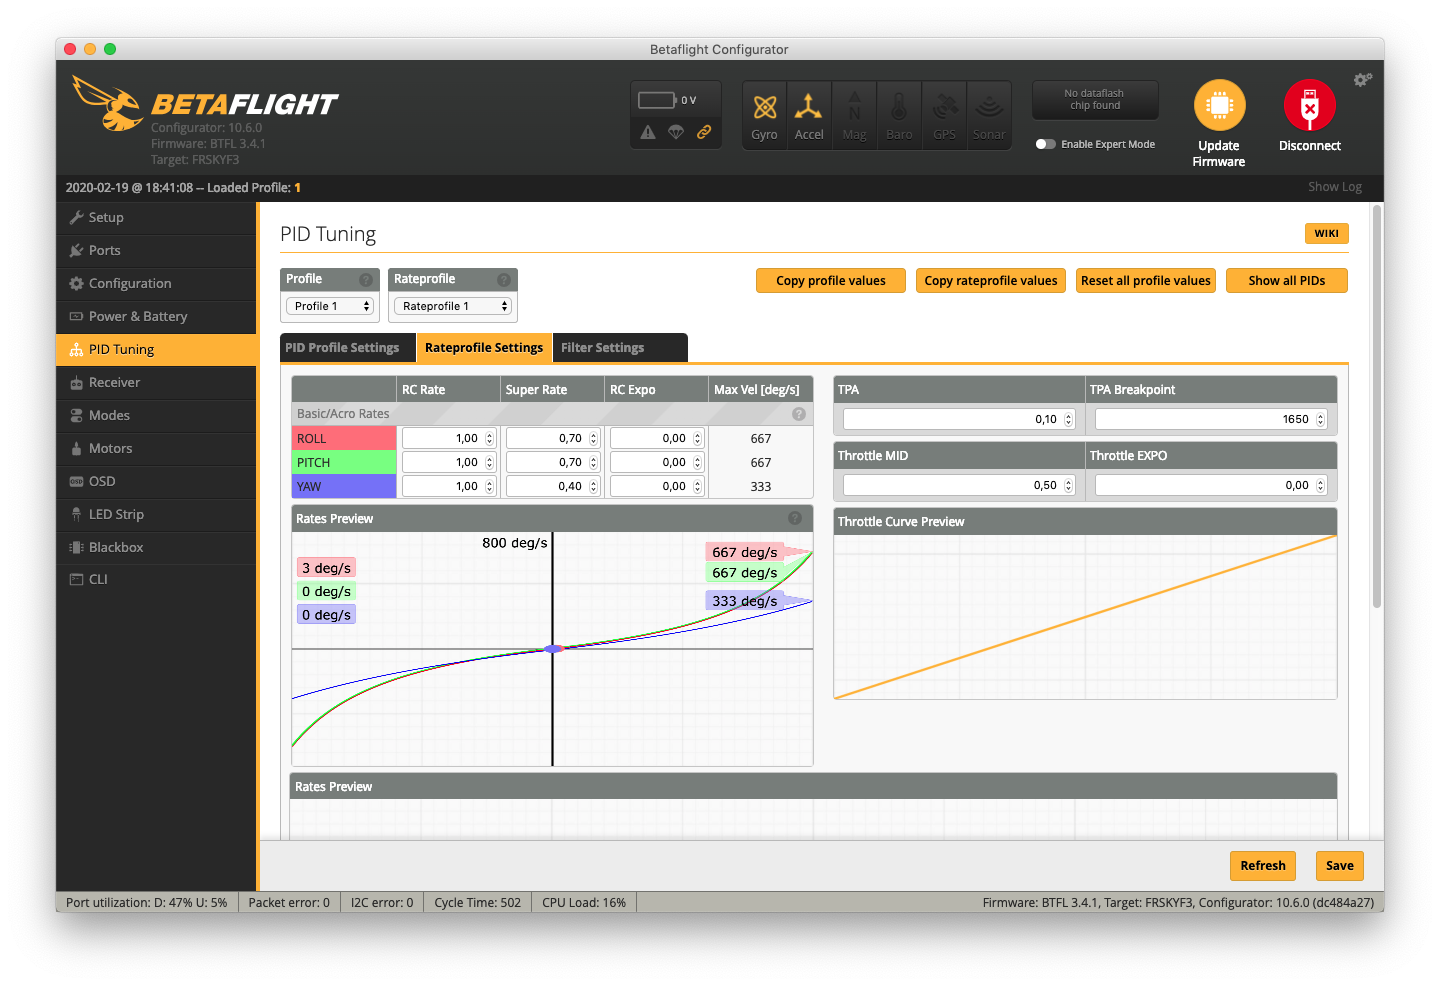Click Throttle MID input field
This screenshot has width=1440, height=986.
point(959,485)
